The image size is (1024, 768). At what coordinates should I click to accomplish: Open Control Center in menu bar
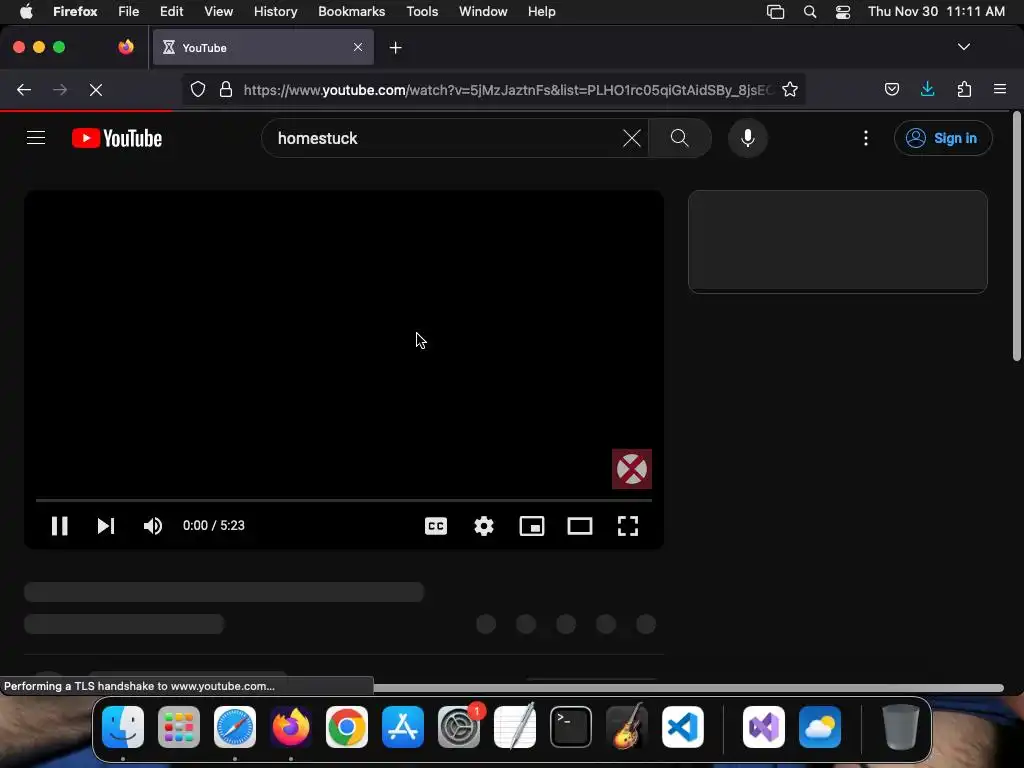[843, 11]
